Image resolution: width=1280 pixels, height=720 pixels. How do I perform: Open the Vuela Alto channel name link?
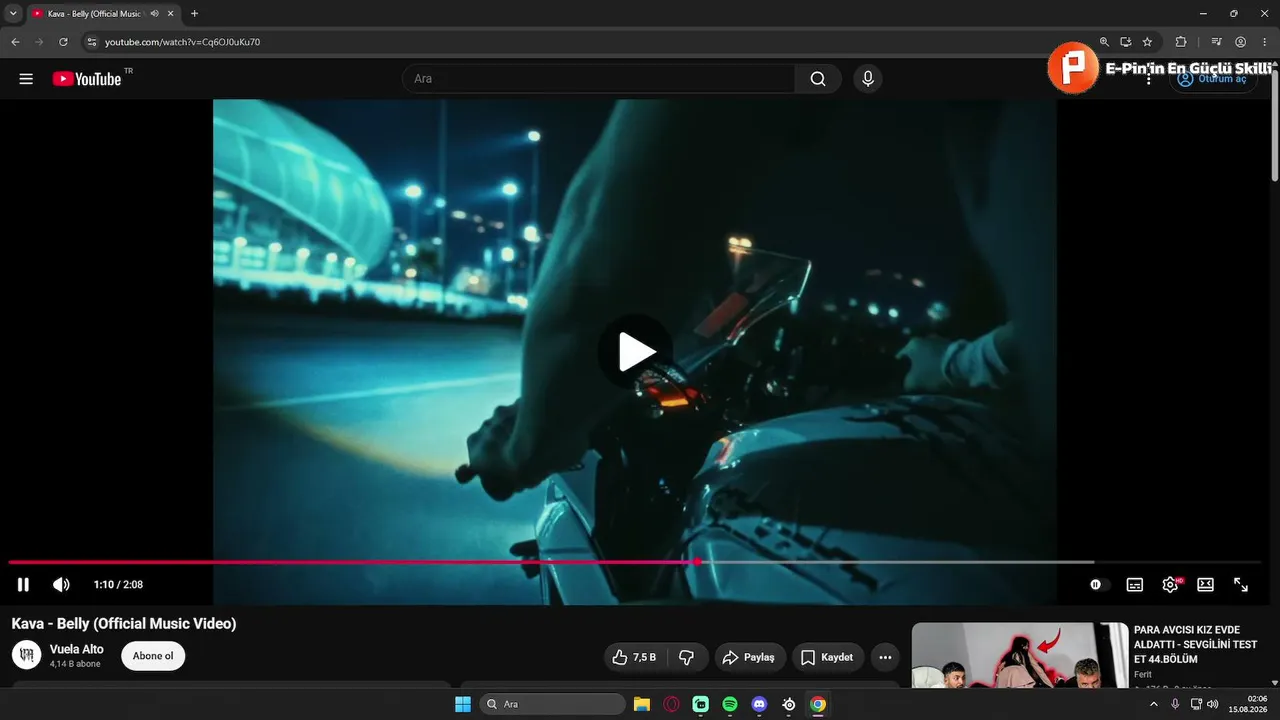pos(77,649)
